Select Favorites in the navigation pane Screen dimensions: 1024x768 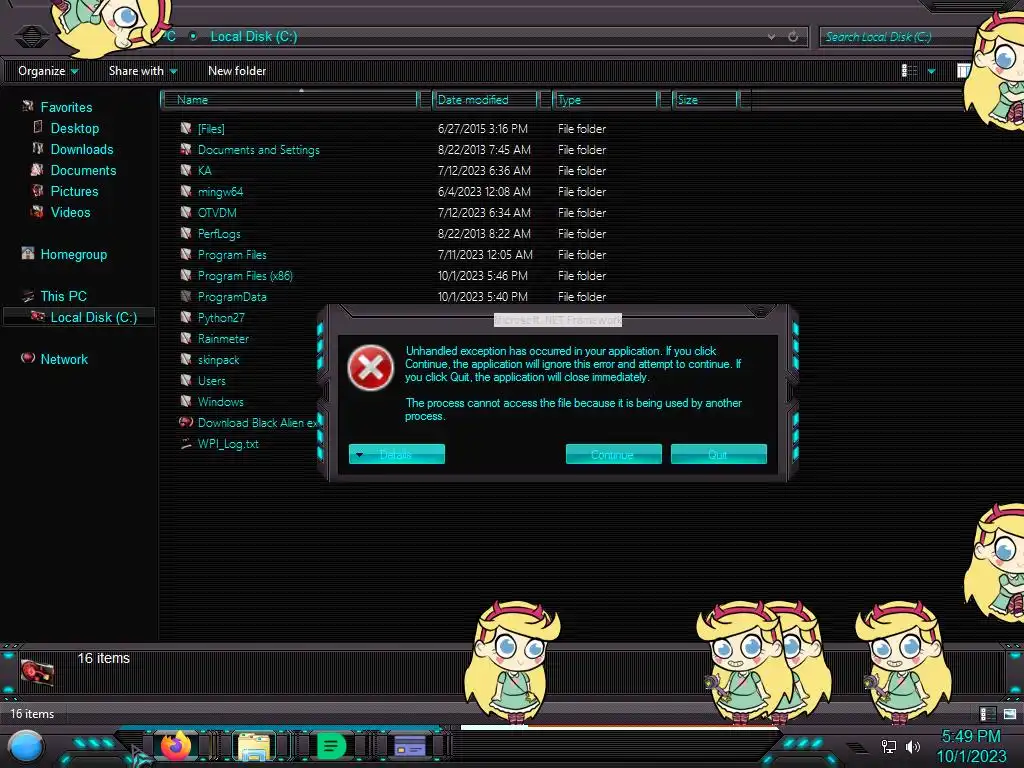click(66, 107)
